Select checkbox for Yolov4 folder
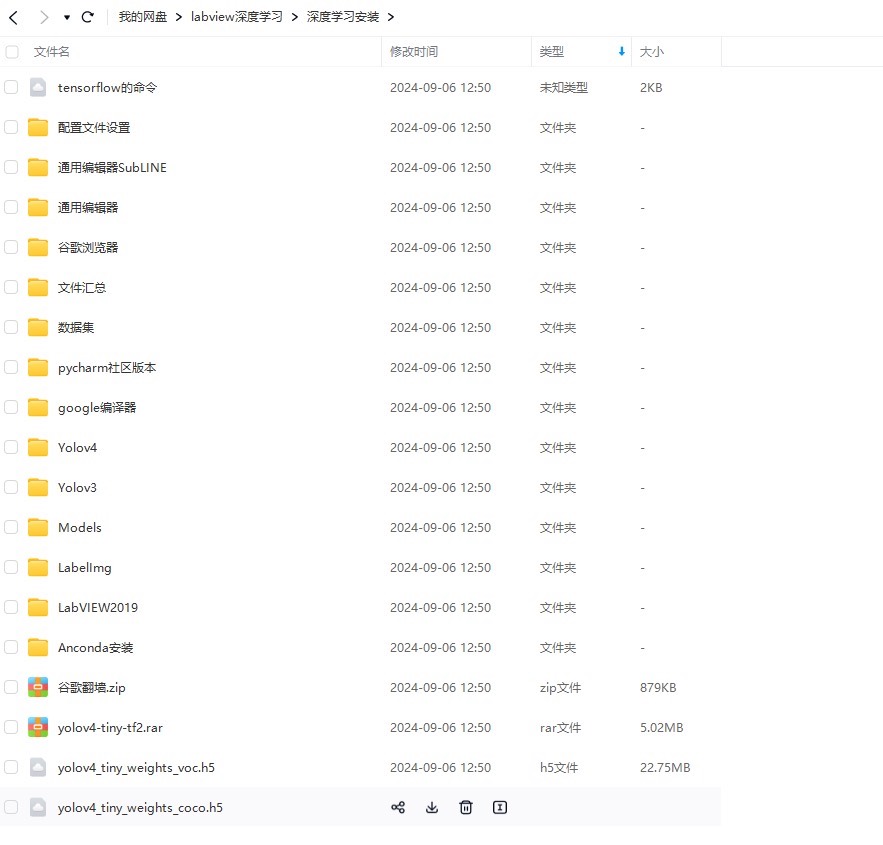 (x=11, y=447)
